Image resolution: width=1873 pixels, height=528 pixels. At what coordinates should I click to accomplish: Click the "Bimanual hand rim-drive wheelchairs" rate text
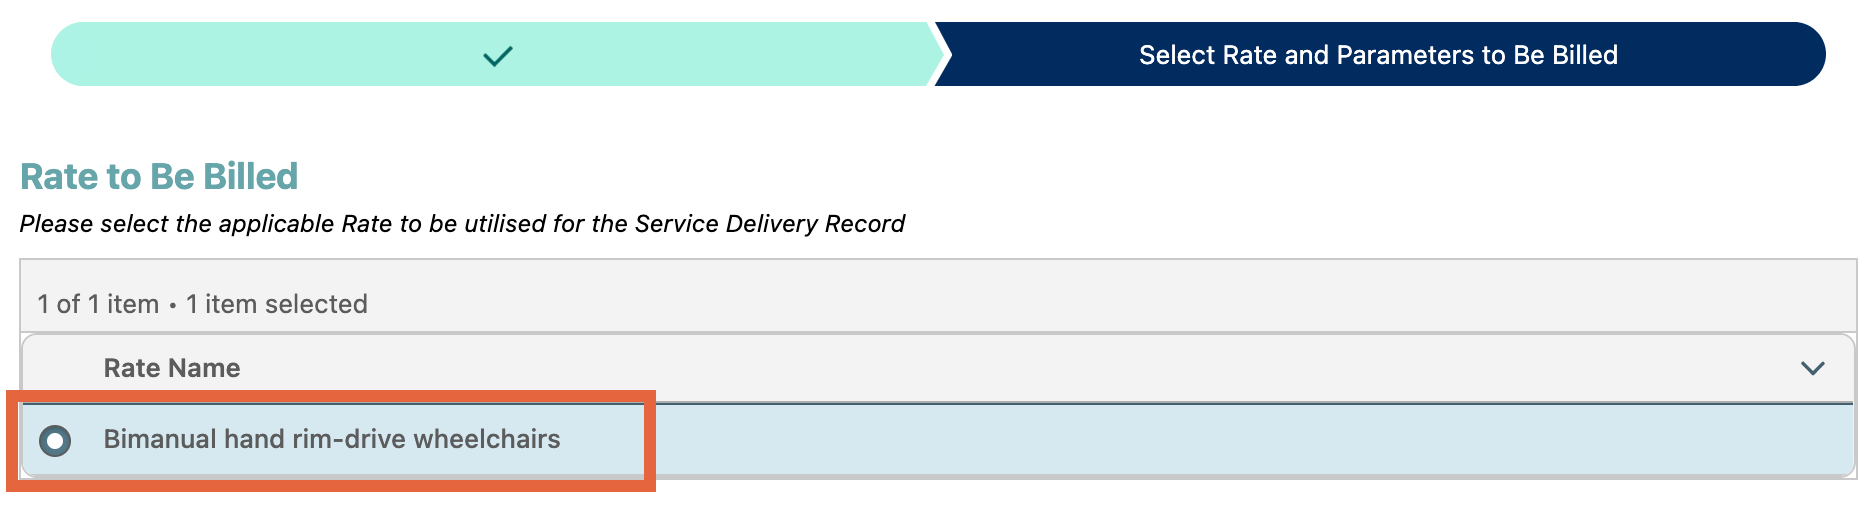point(331,439)
